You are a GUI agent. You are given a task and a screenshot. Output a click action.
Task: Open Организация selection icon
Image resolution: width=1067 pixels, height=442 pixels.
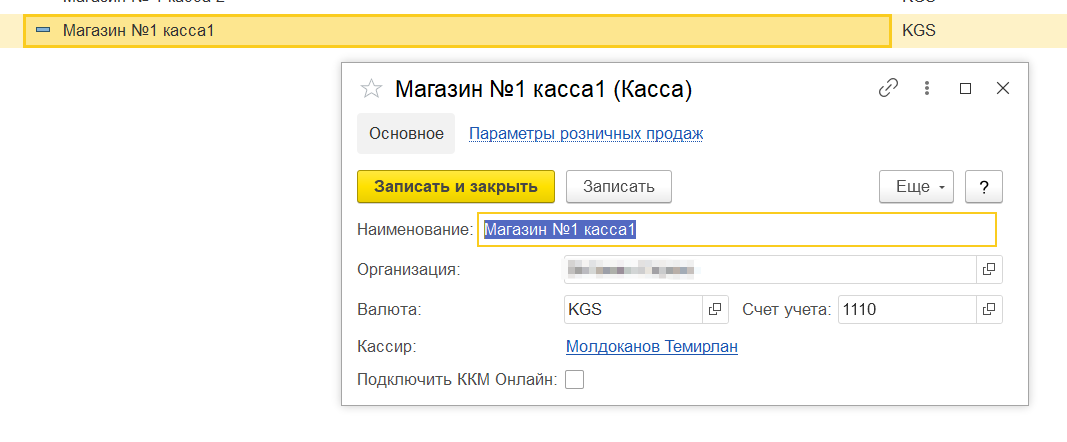988,269
